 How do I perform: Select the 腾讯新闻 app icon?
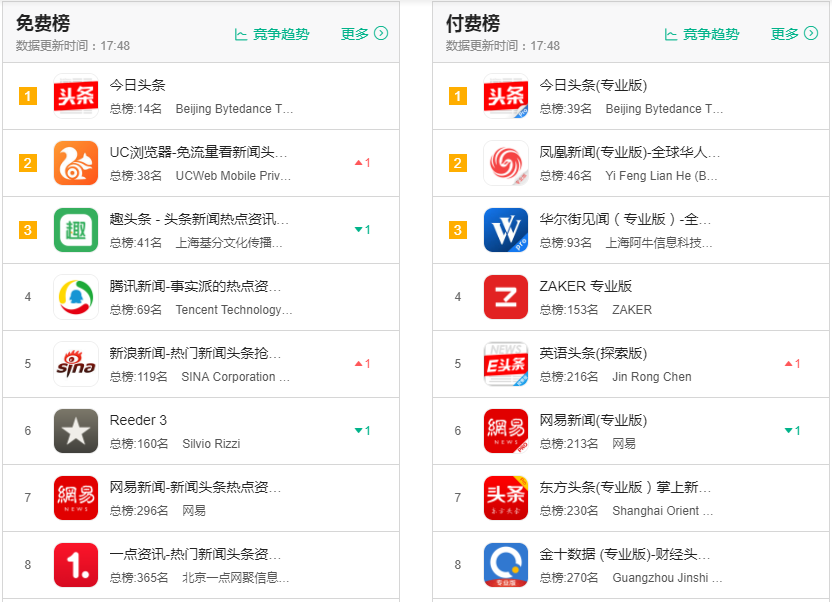pos(76,297)
